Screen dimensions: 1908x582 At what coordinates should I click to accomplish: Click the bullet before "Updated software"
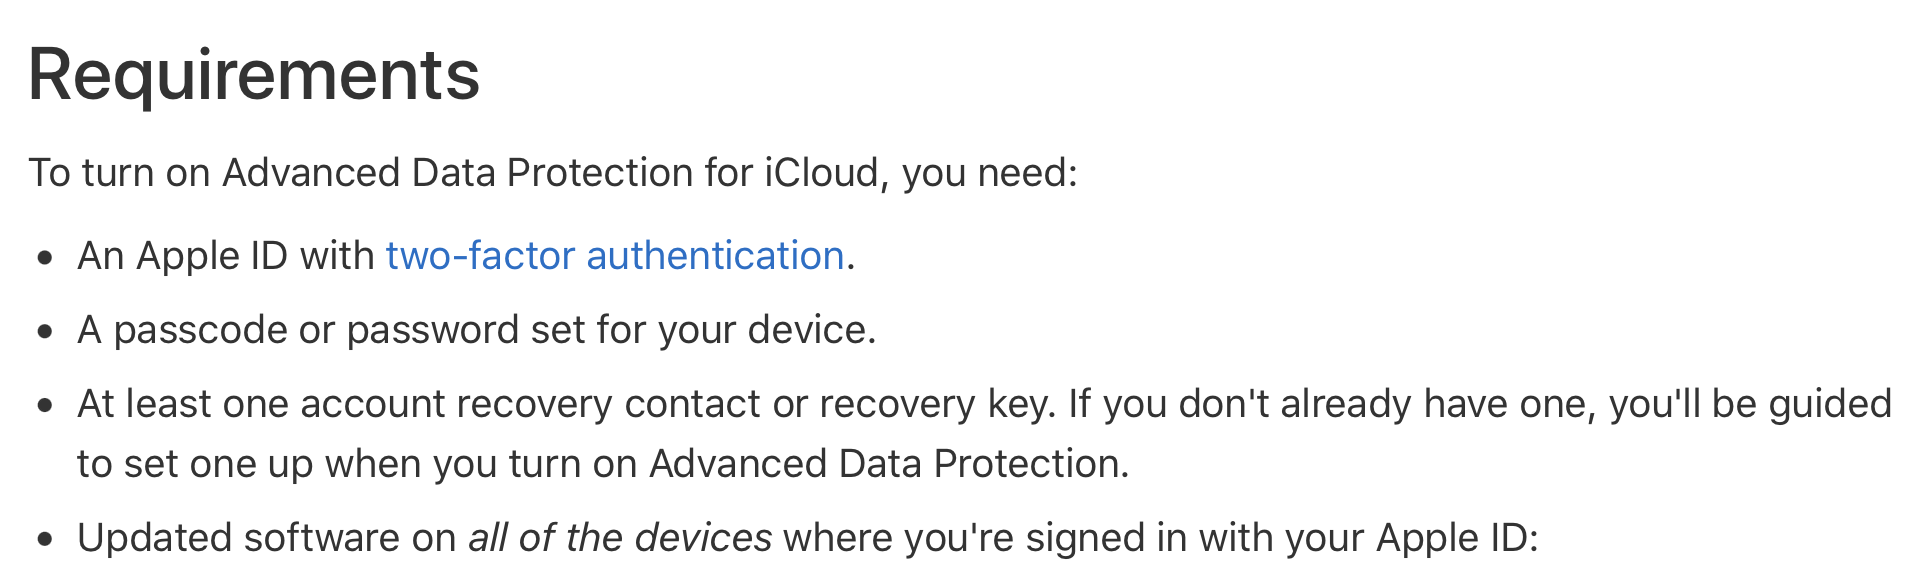(45, 540)
